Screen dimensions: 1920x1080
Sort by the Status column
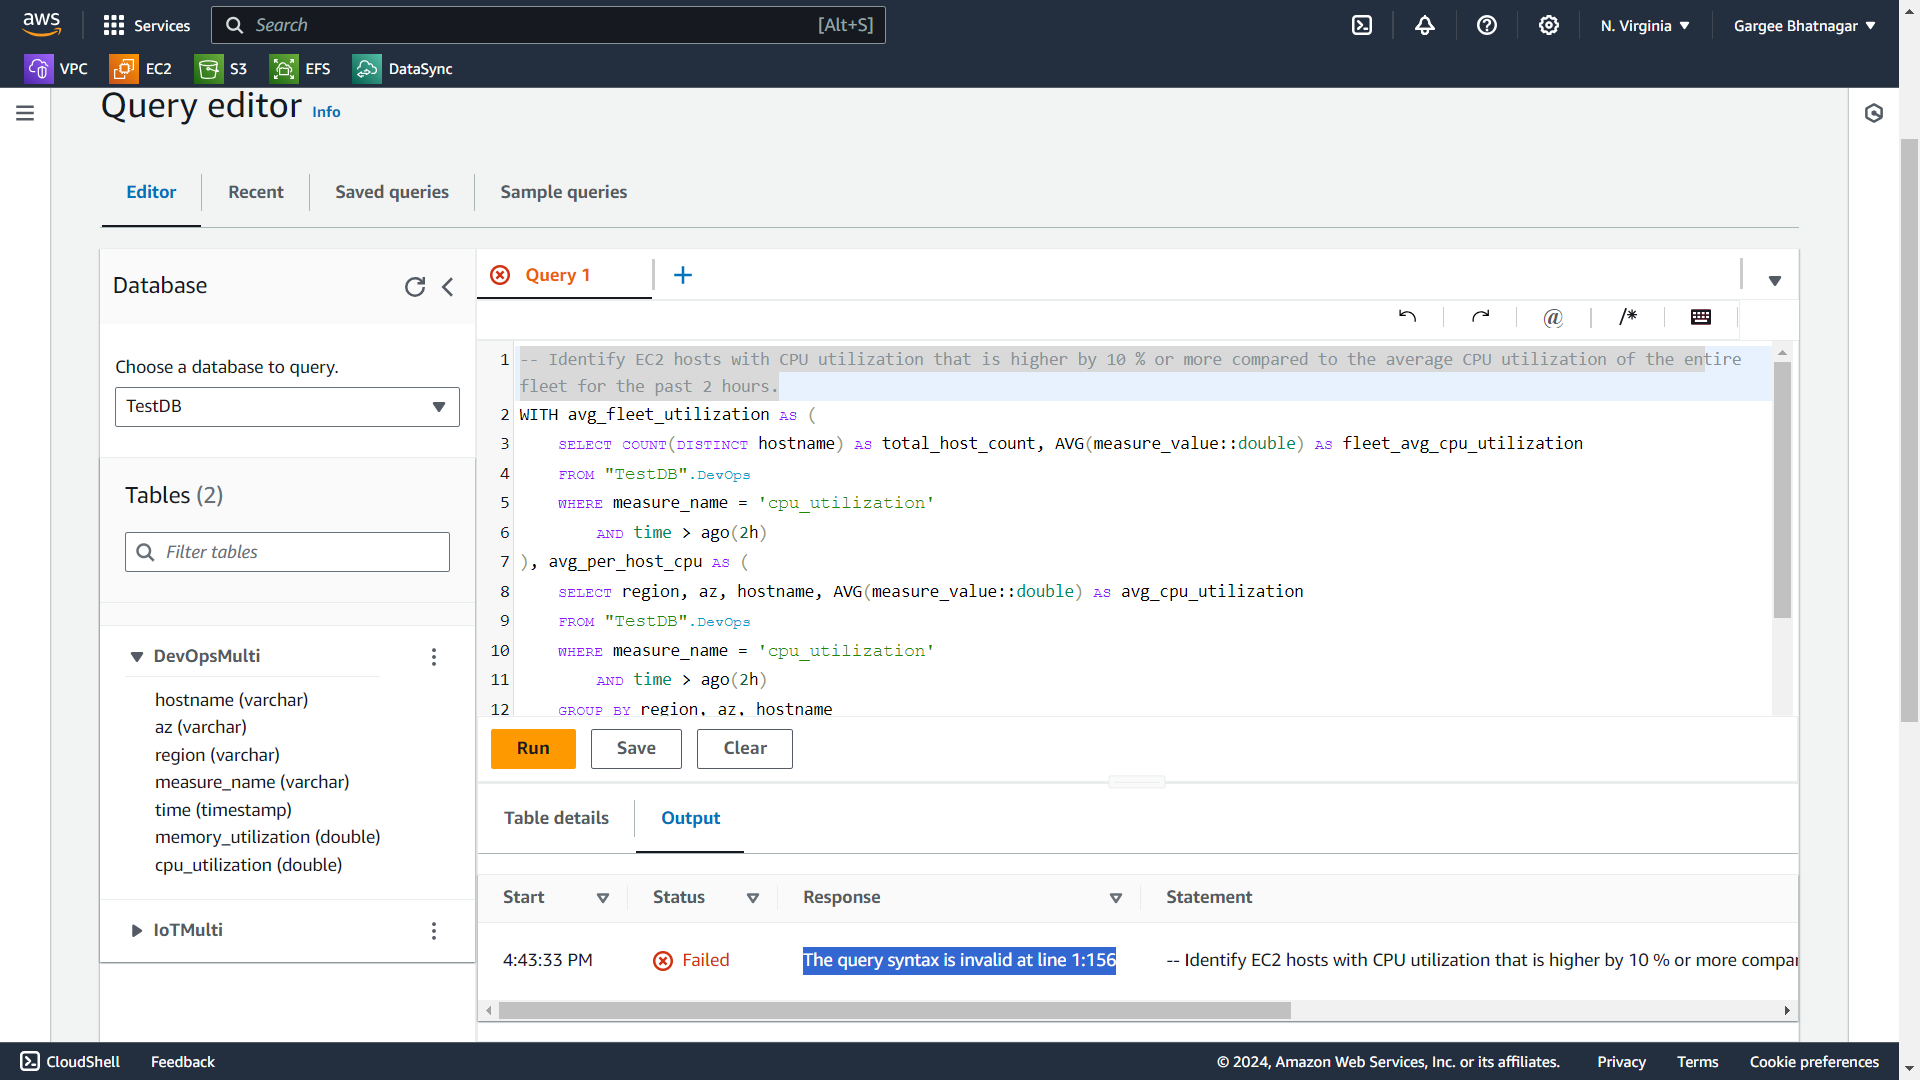coord(752,898)
